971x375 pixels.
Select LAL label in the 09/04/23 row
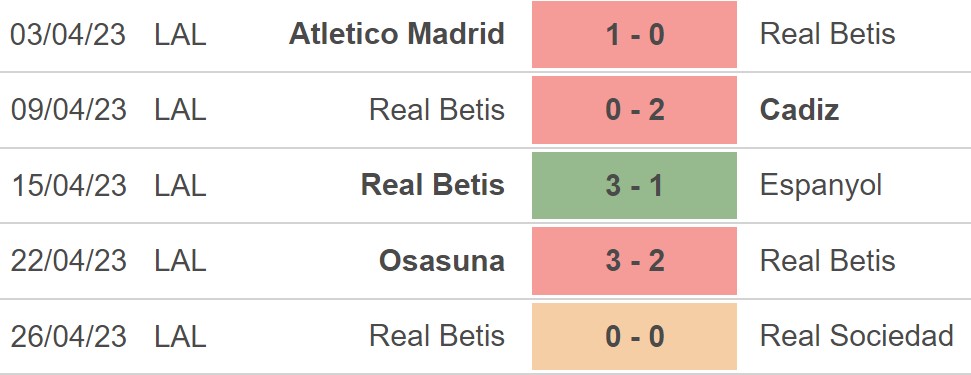tap(180, 110)
